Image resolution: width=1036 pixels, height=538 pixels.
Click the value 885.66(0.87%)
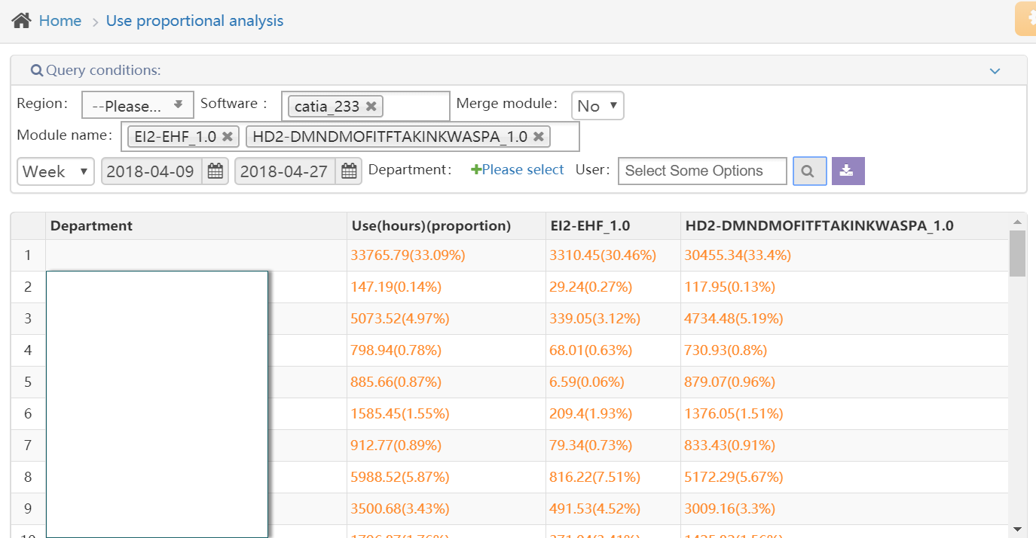click(x=396, y=382)
